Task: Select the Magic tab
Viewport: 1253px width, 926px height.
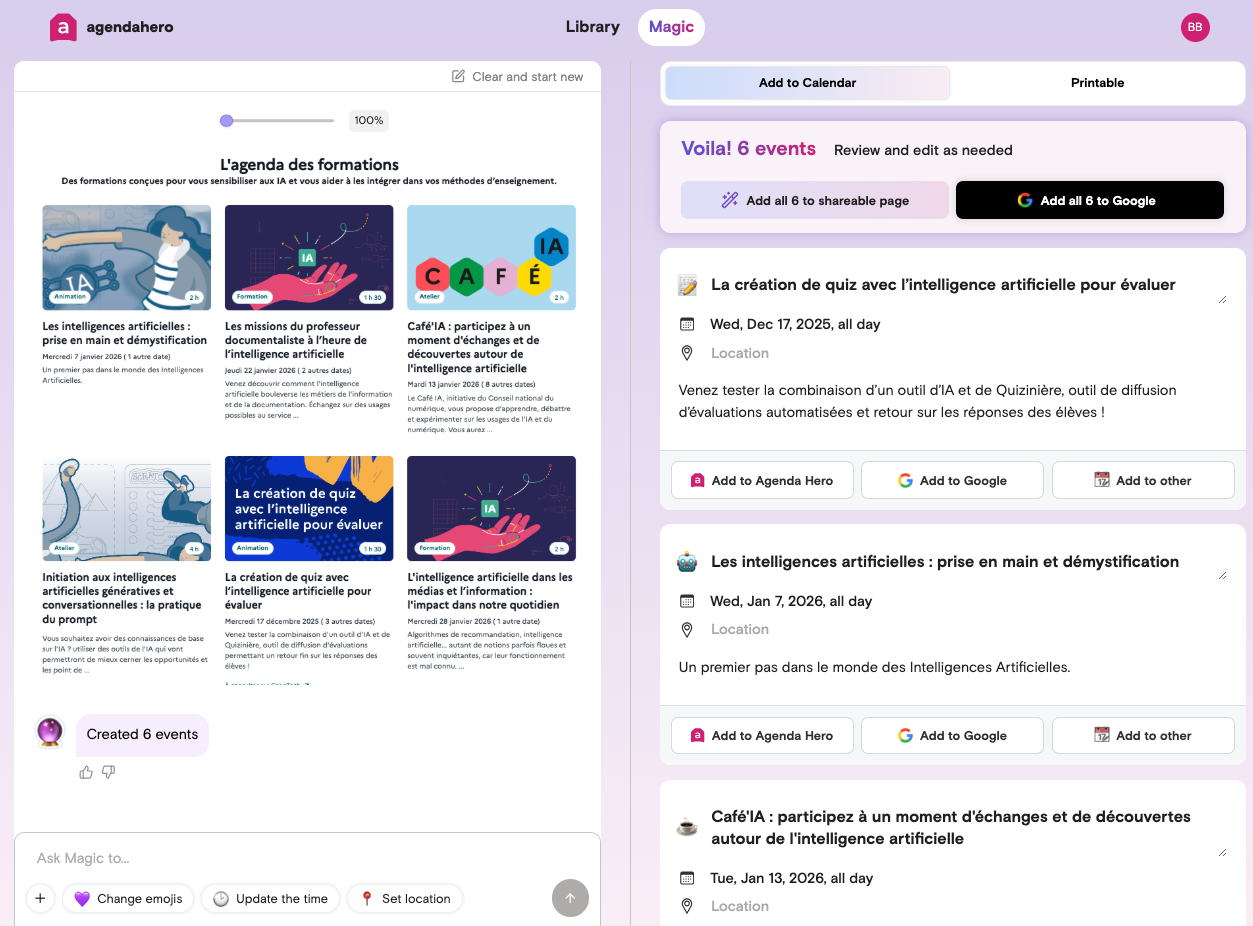Action: [671, 27]
